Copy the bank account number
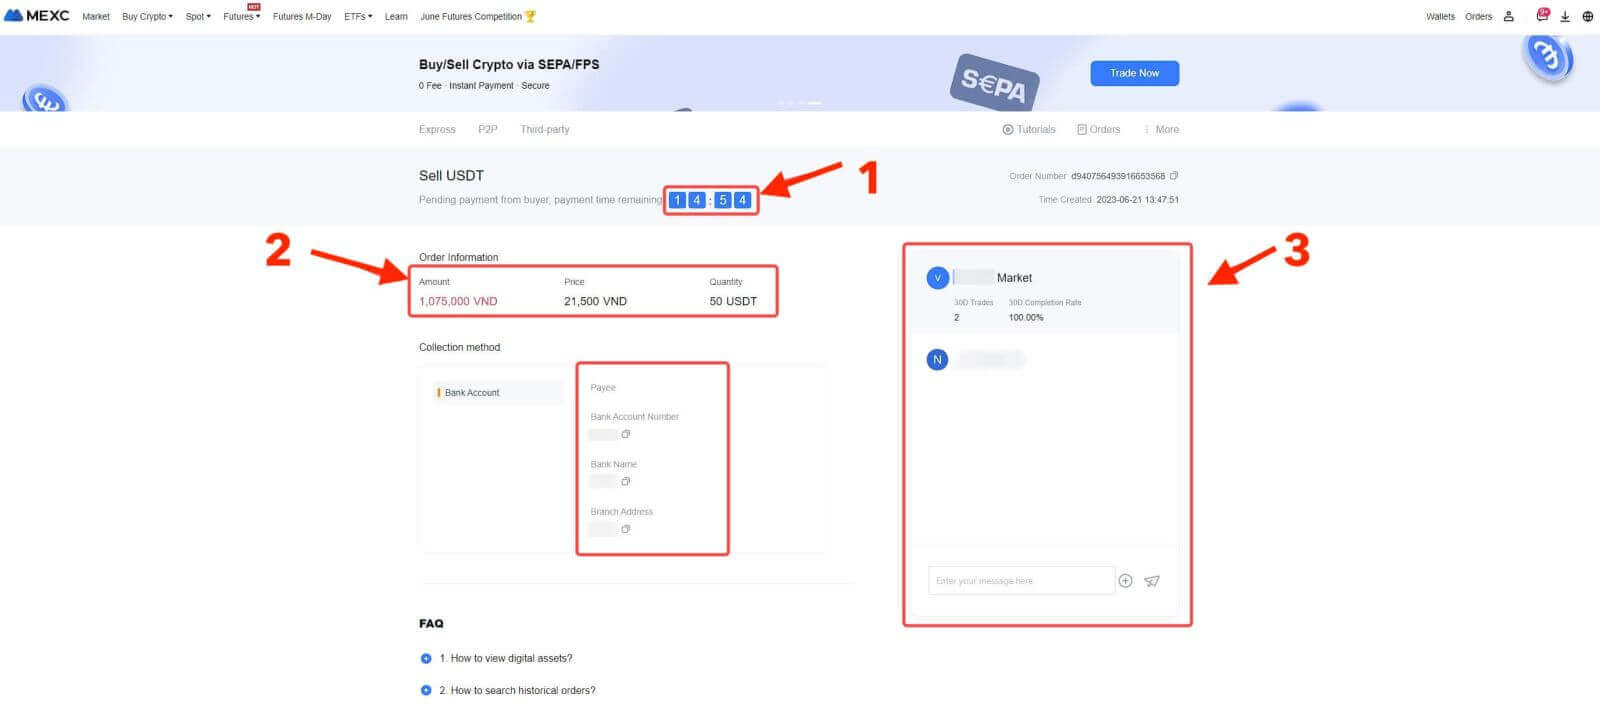This screenshot has height=708, width=1600. click(626, 434)
